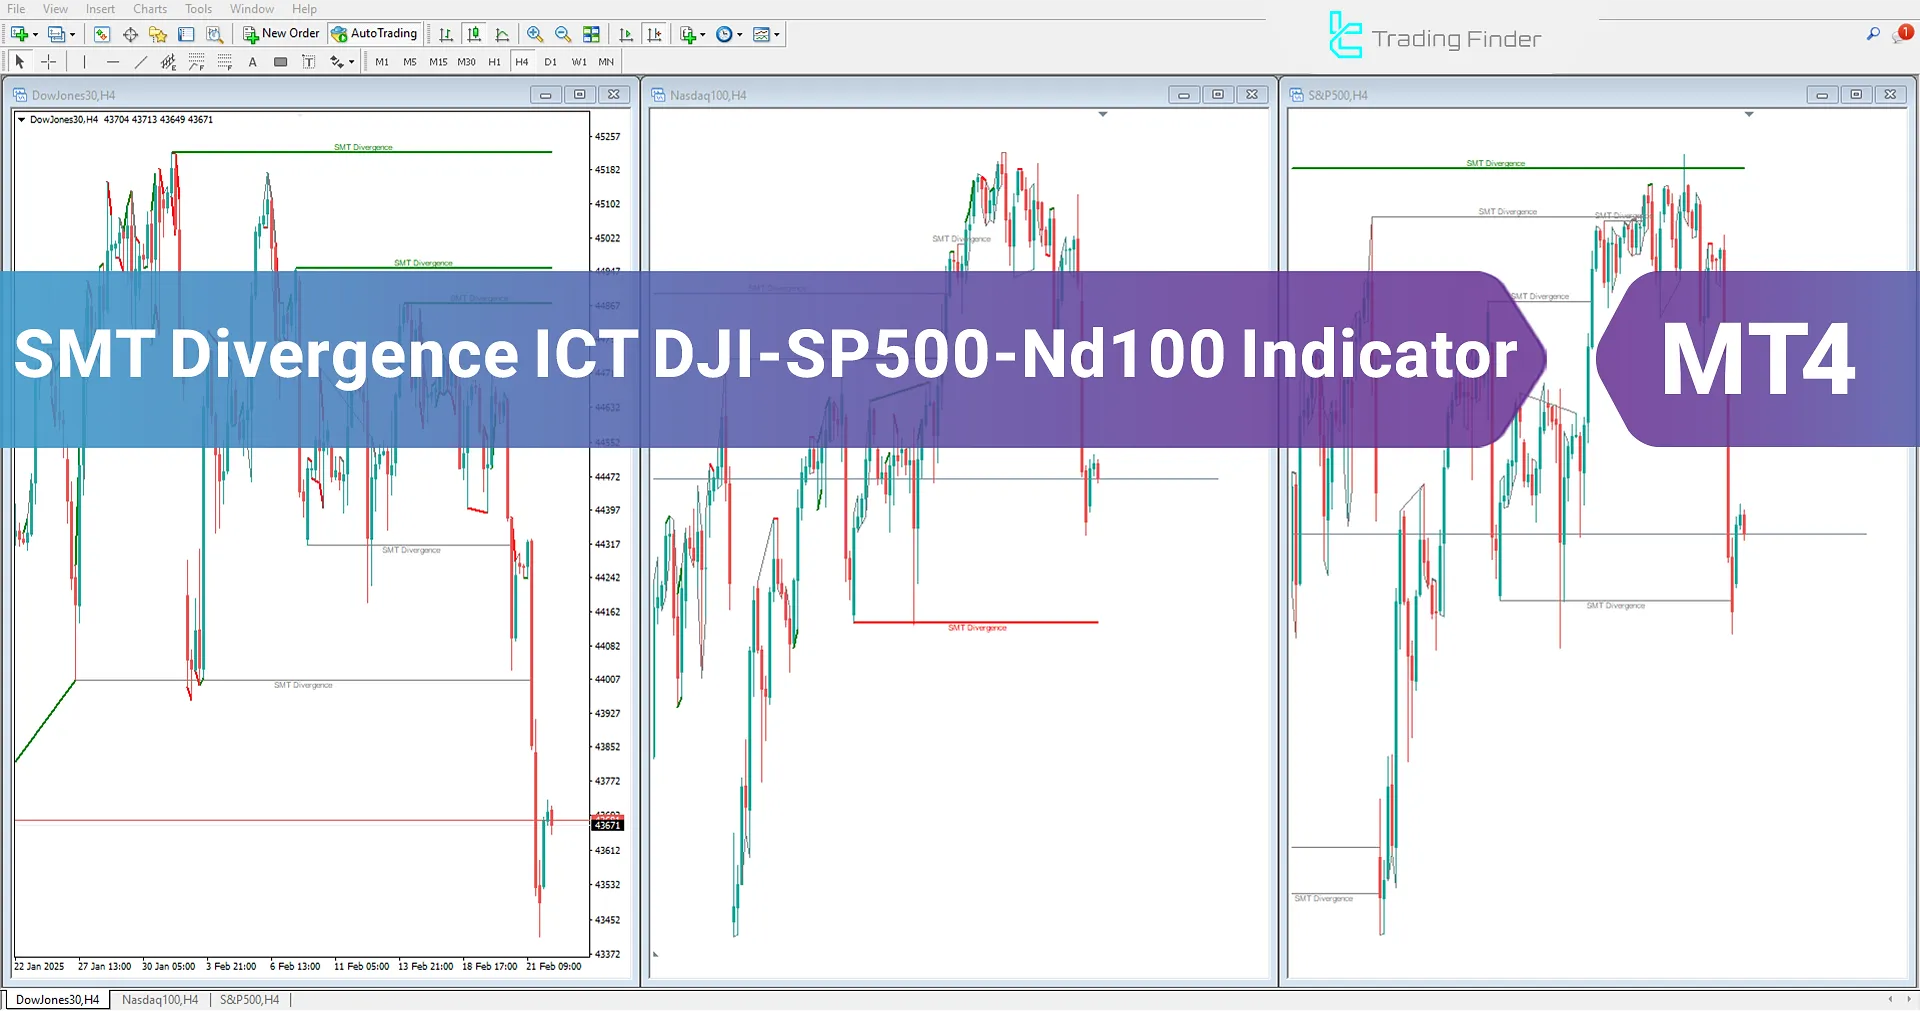Open the Data Window crosshair icon
Image resolution: width=1920 pixels, height=1011 pixels.
(130, 34)
